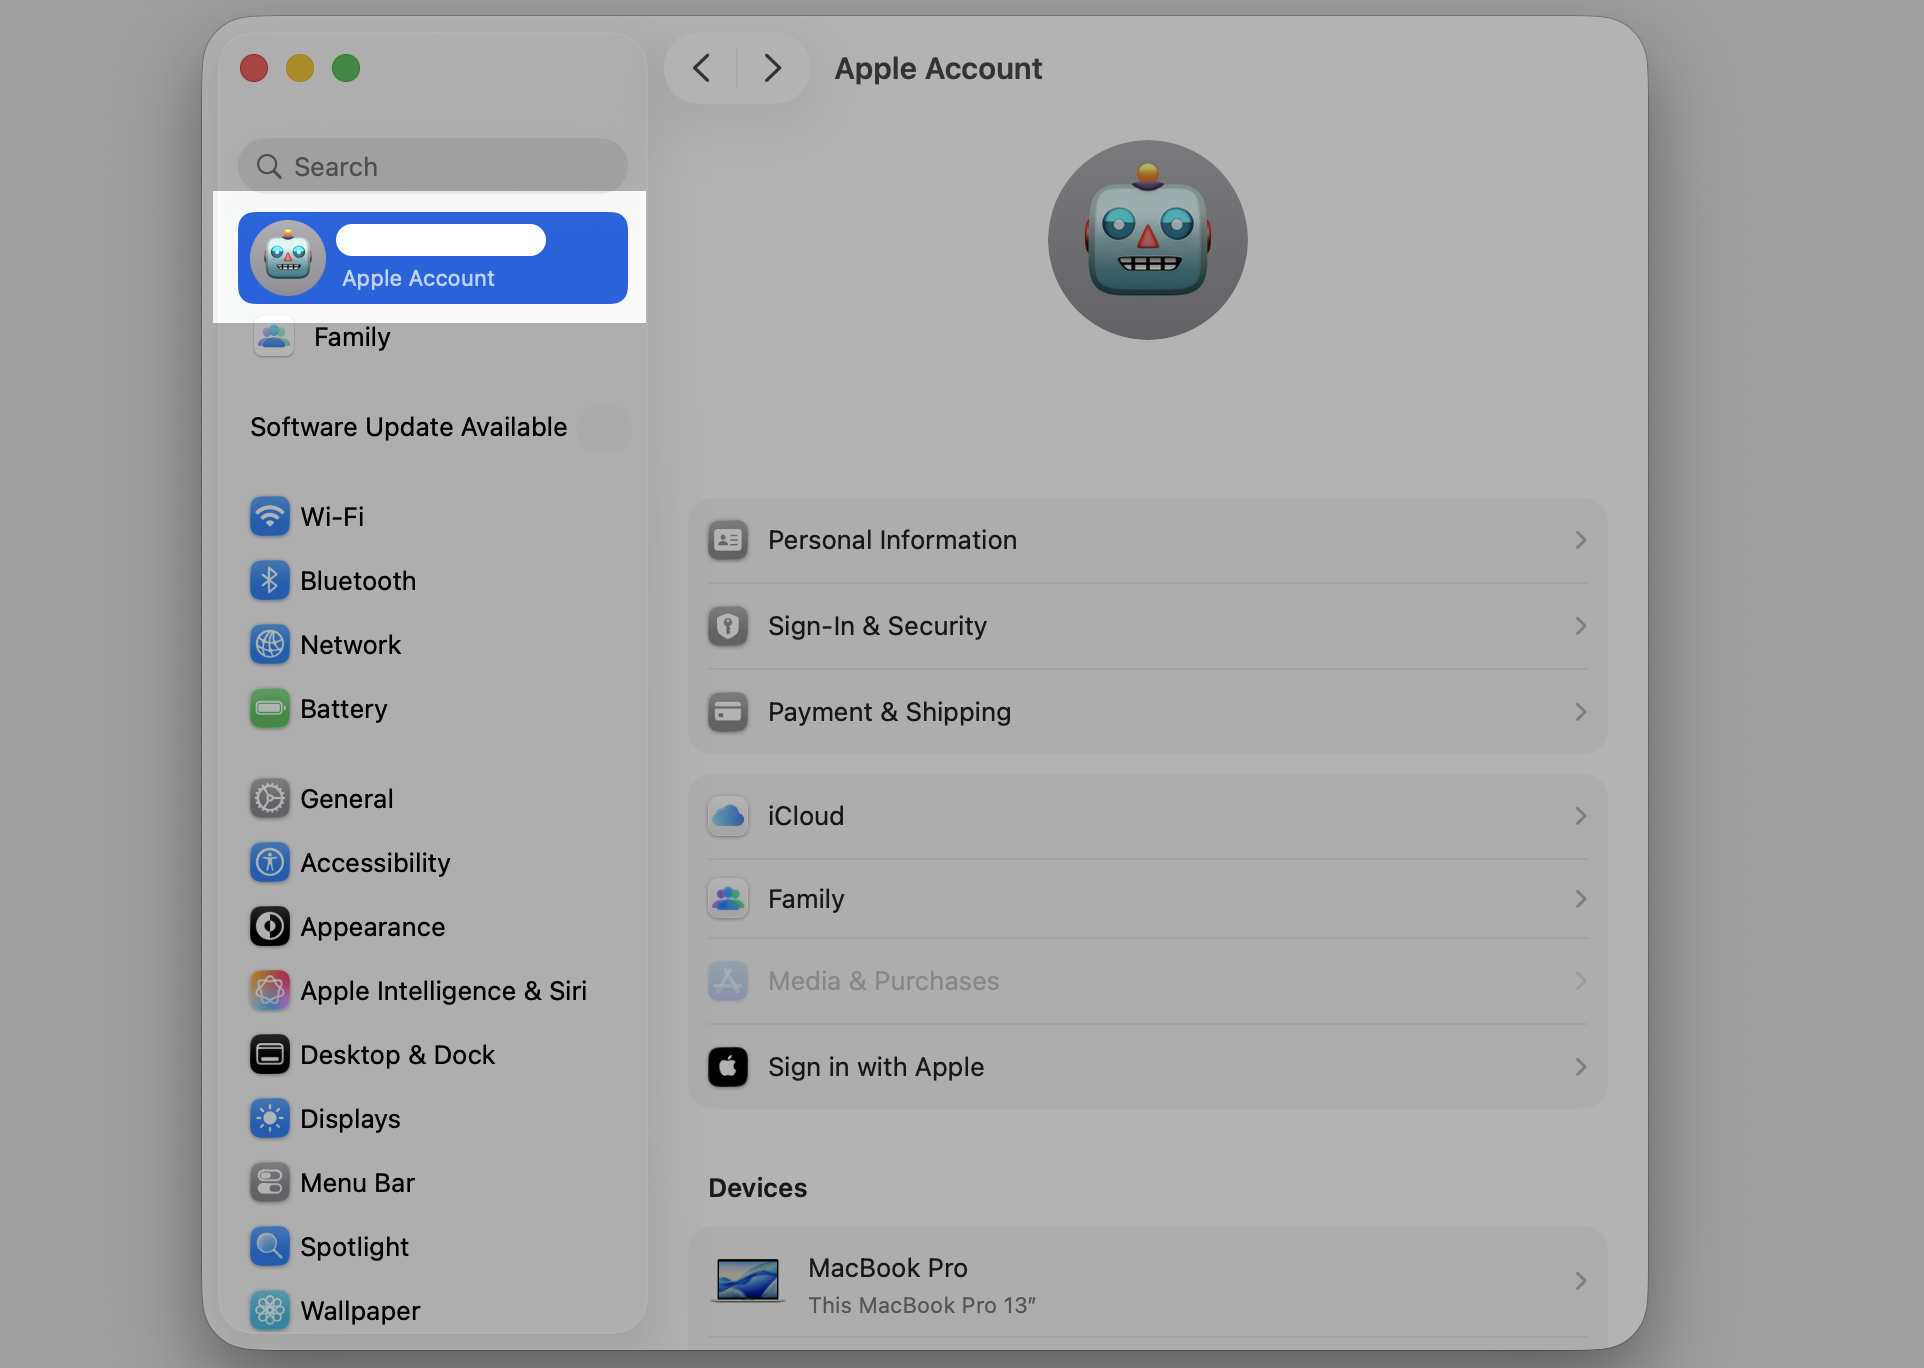Screen dimensions: 1924x1368
Task: Expand iCloud row chevron
Action: click(x=1581, y=817)
